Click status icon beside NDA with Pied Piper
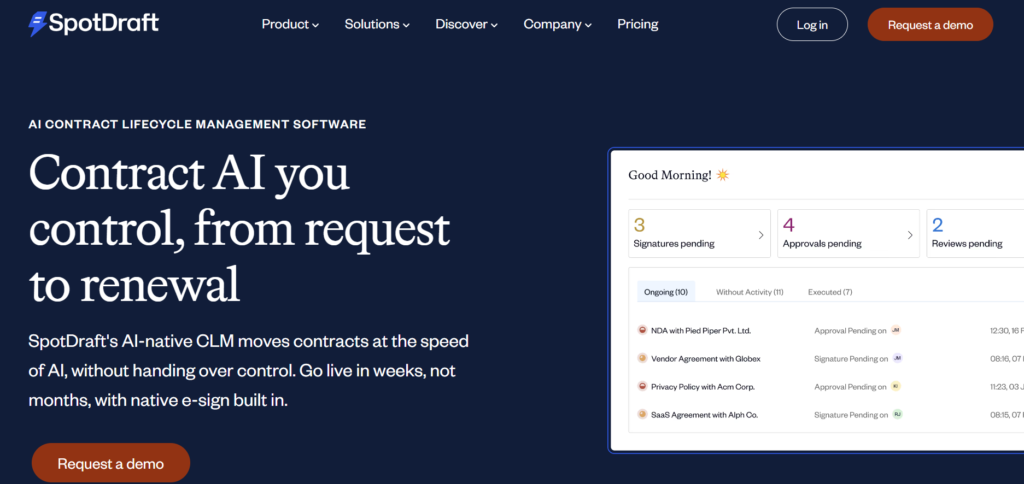 [x=642, y=331]
